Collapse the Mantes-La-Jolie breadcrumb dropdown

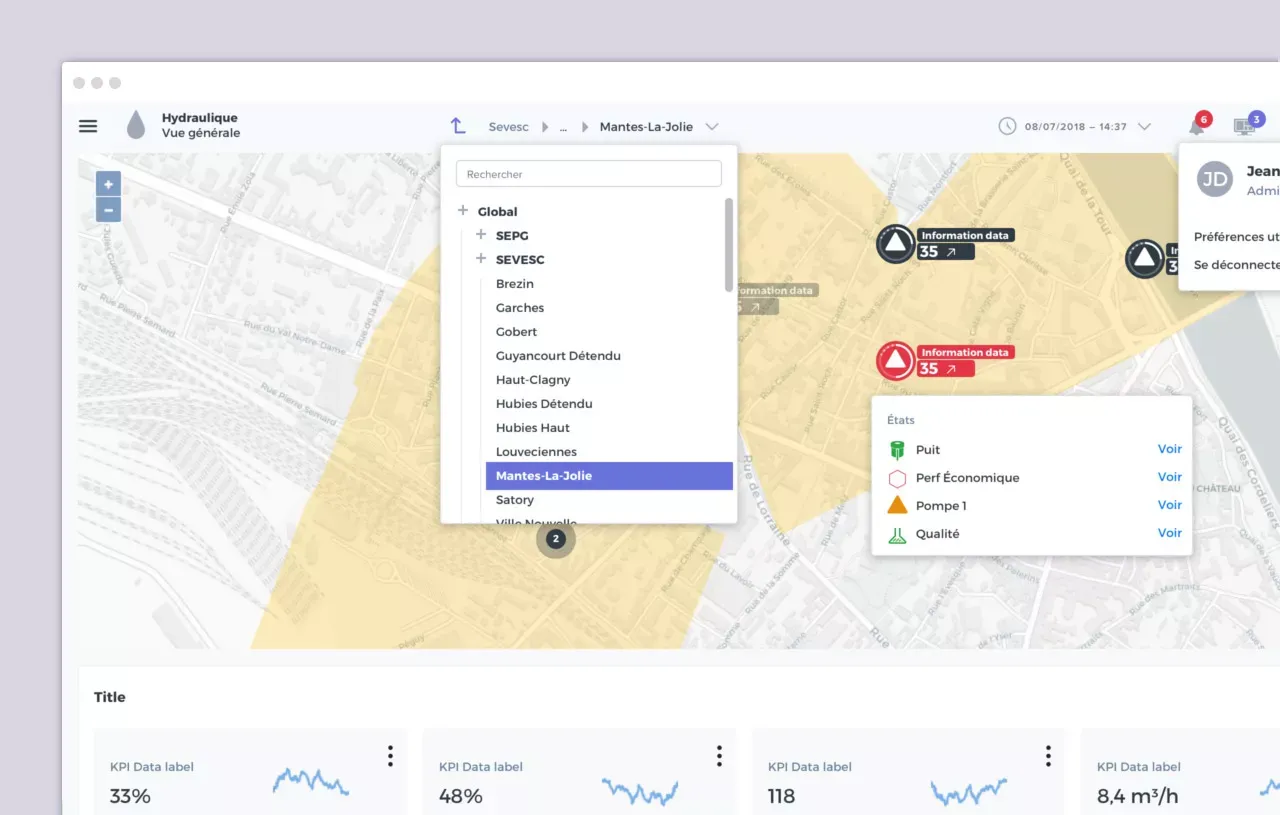coord(712,127)
